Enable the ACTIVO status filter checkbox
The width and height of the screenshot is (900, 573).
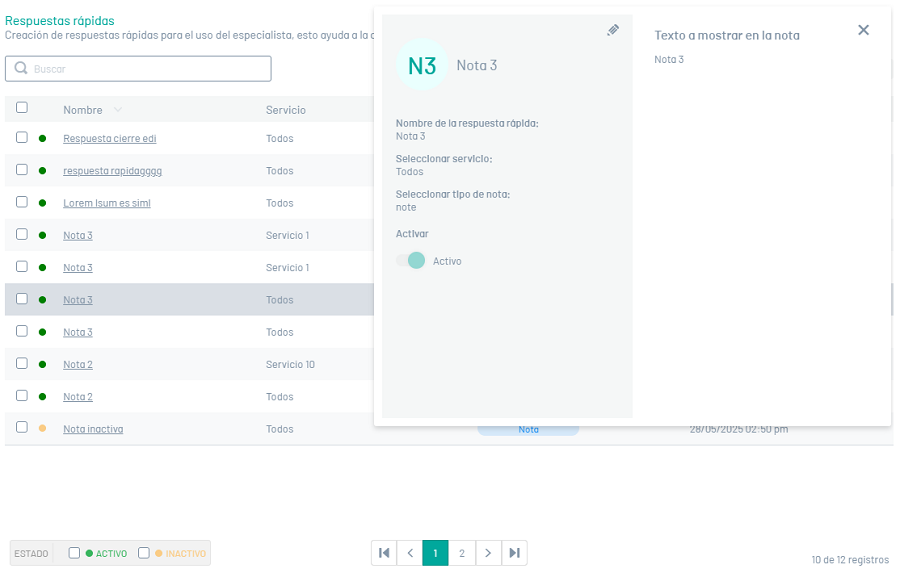(x=74, y=553)
